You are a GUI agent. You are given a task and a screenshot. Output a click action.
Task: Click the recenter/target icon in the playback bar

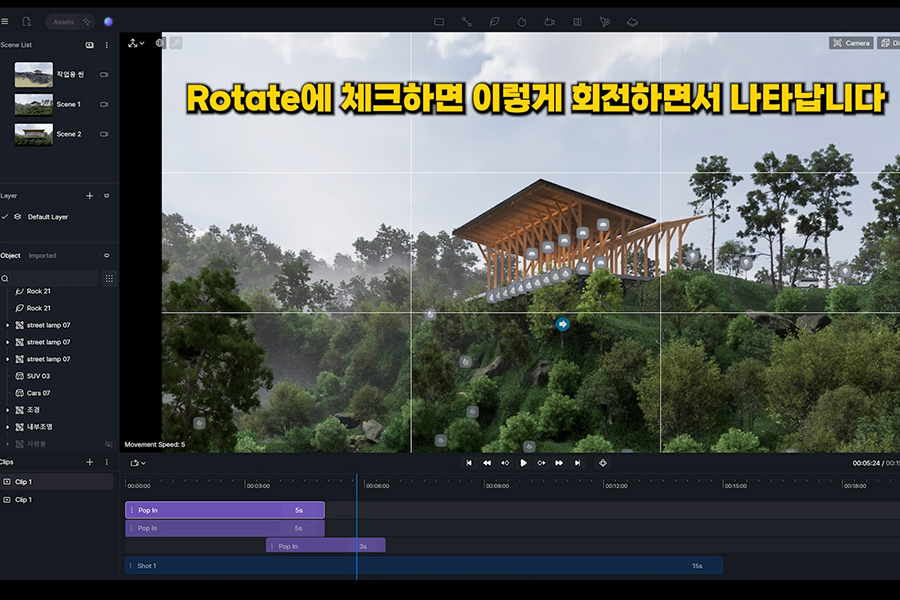pyautogui.click(x=603, y=463)
